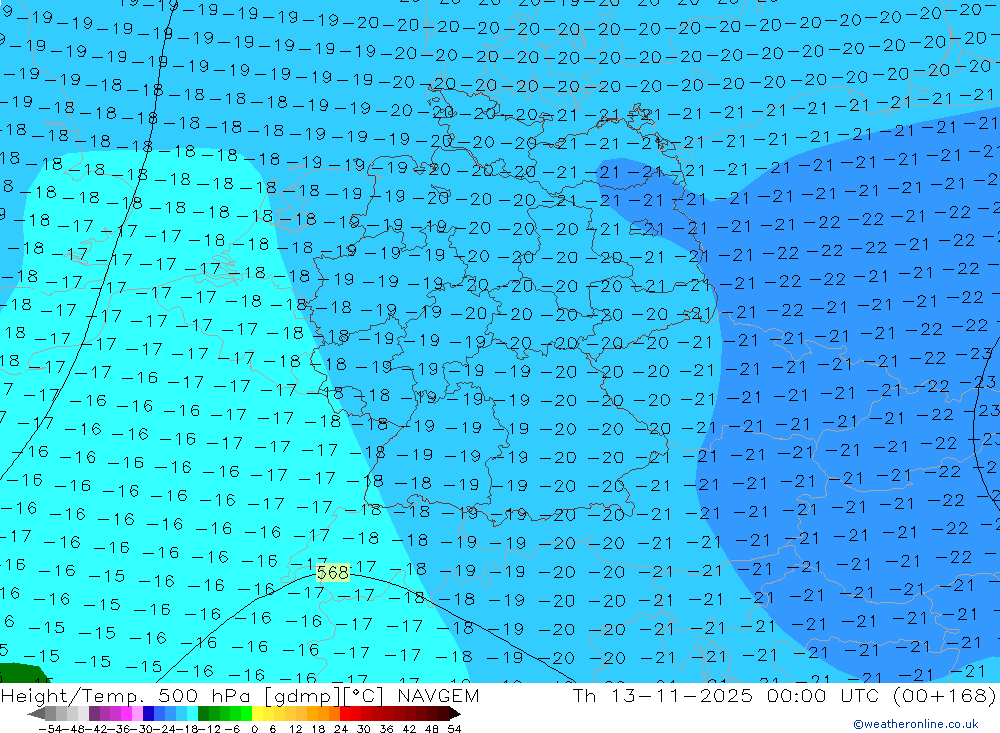
Task: Click the gray left arrow of color scale
Action: coord(36,714)
